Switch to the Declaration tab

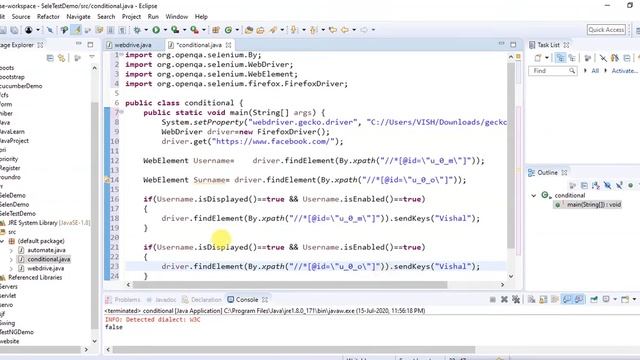point(202,300)
